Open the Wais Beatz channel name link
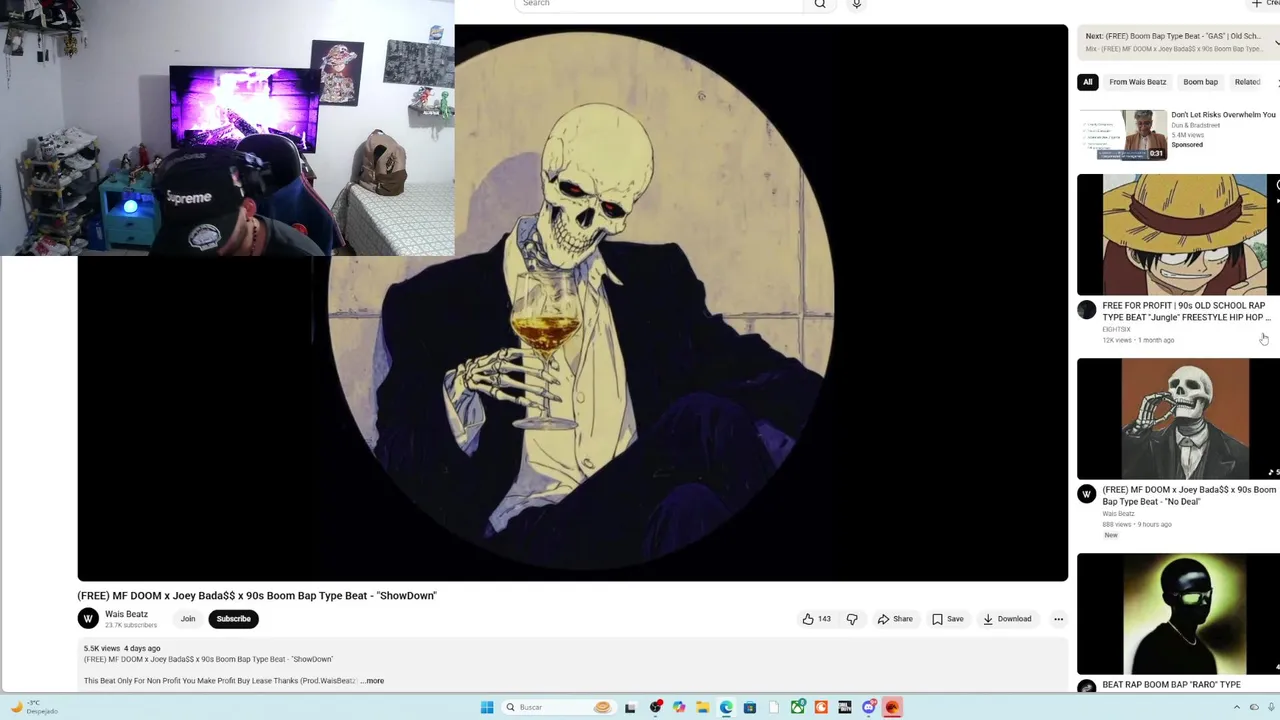This screenshot has height=720, width=1280. click(x=126, y=614)
